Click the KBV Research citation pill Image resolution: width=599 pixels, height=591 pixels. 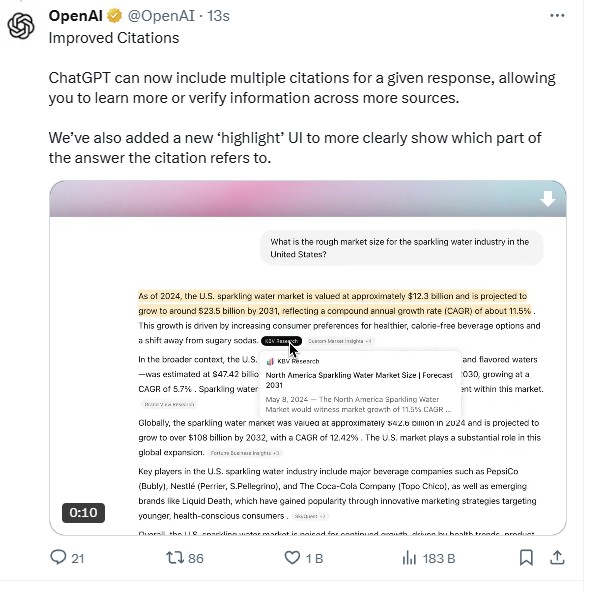tap(281, 341)
